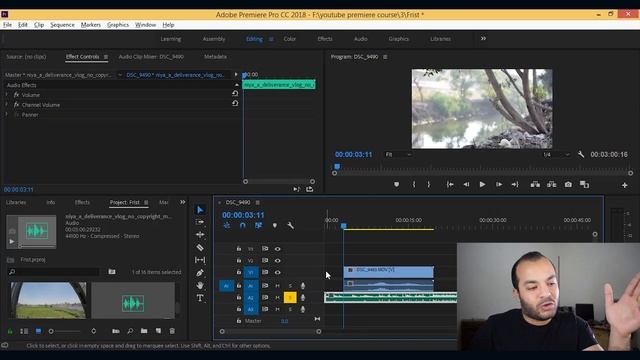Screen dimensions: 640x360
Task: Select the Ripple Edit tool
Action: (x=200, y=235)
